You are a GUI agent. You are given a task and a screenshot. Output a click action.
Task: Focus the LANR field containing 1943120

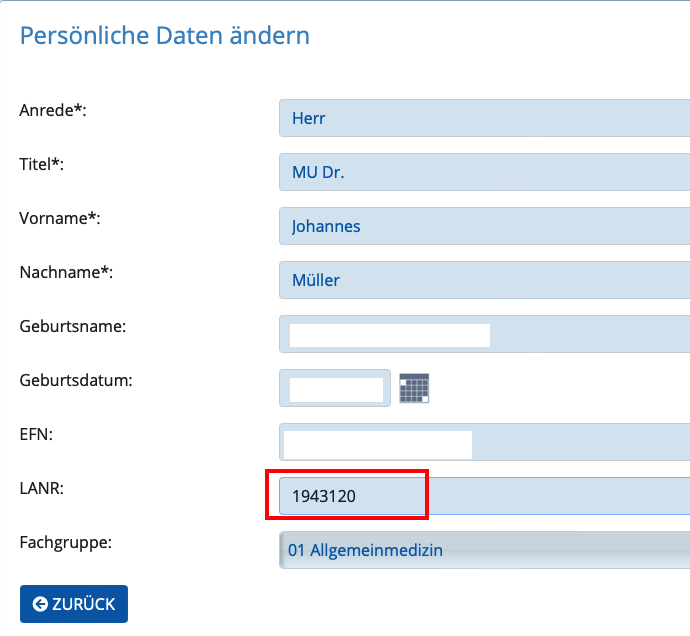pyautogui.click(x=484, y=496)
